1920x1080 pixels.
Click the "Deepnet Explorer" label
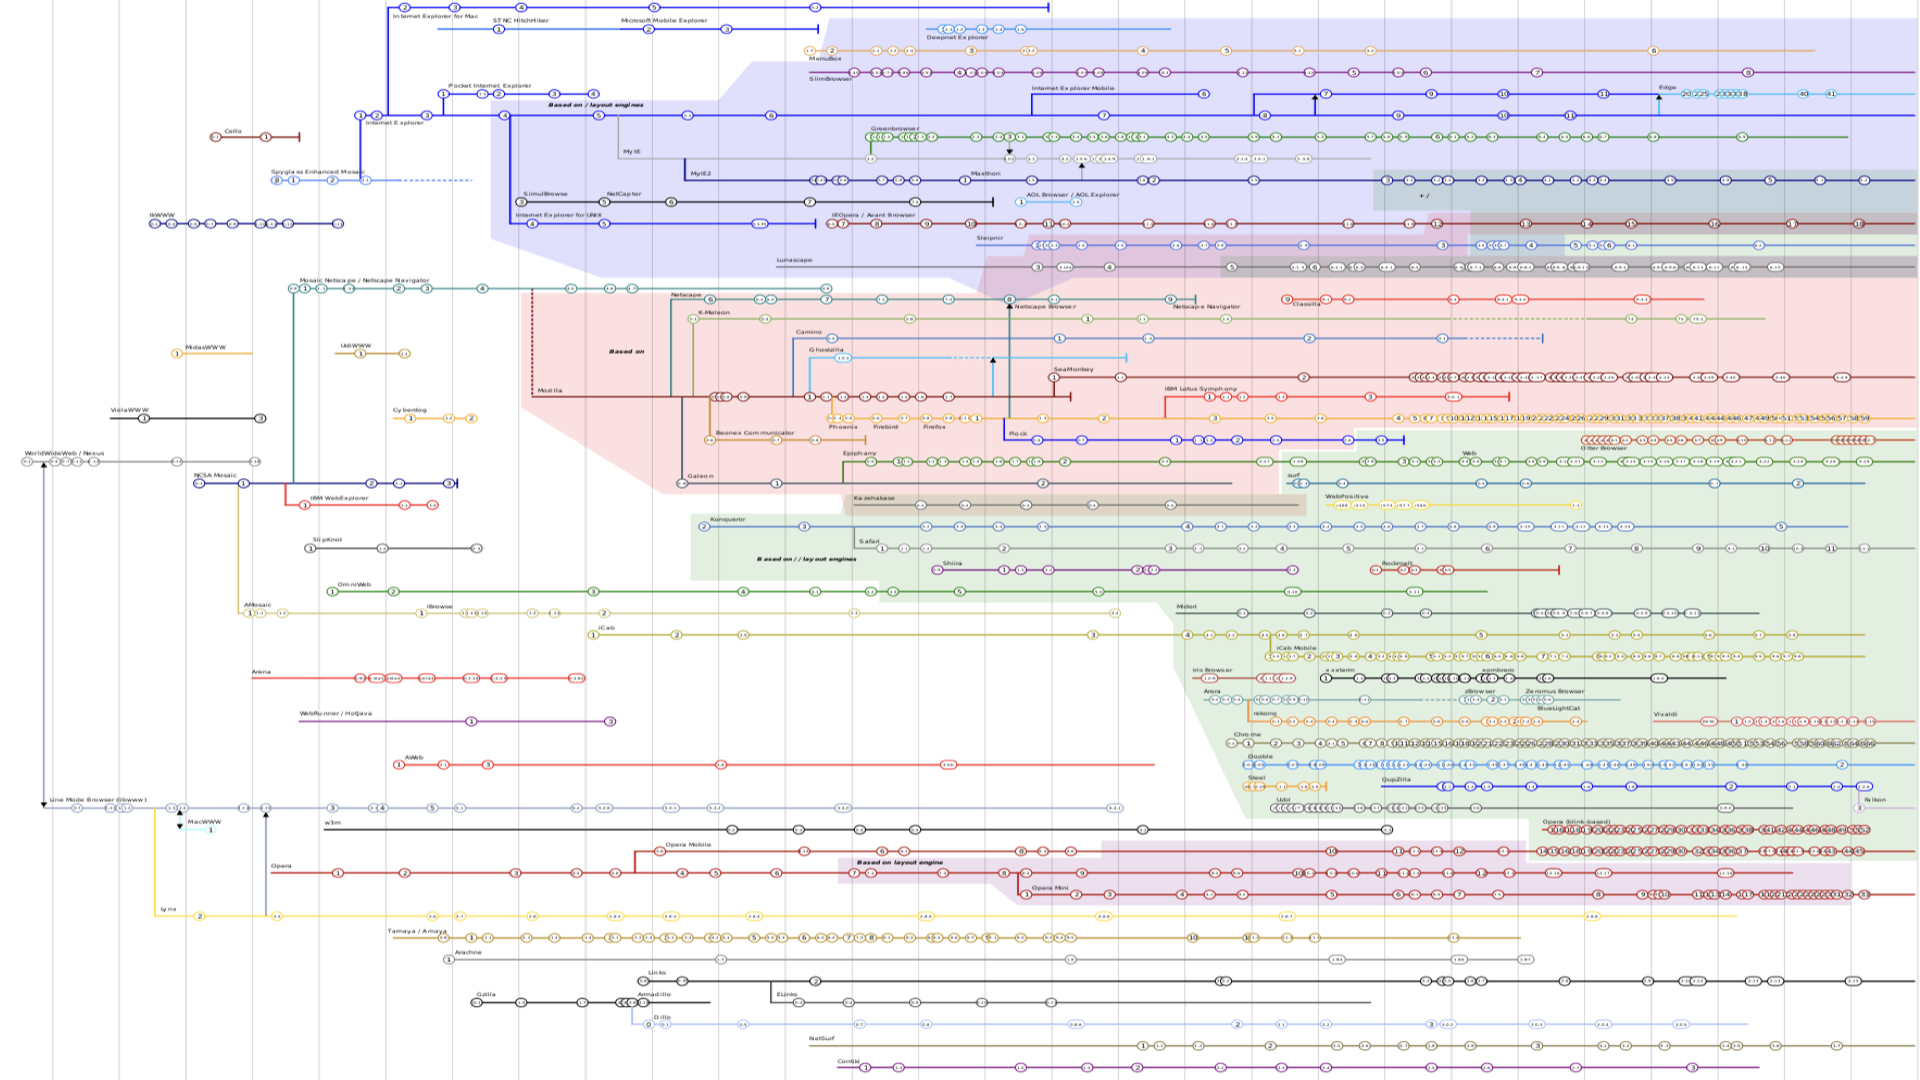pyautogui.click(x=957, y=38)
